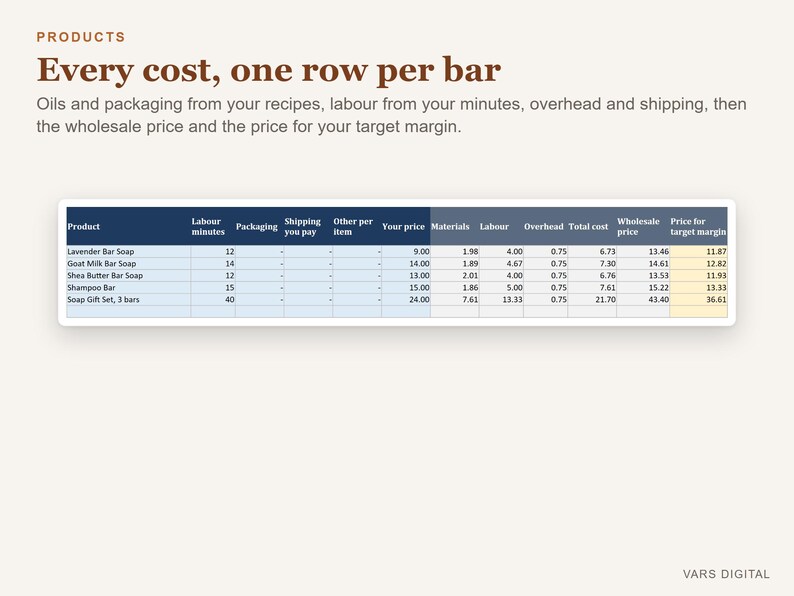Select the "Lavender Bar Soap" product cell
The image size is (794, 596).
tap(129, 252)
